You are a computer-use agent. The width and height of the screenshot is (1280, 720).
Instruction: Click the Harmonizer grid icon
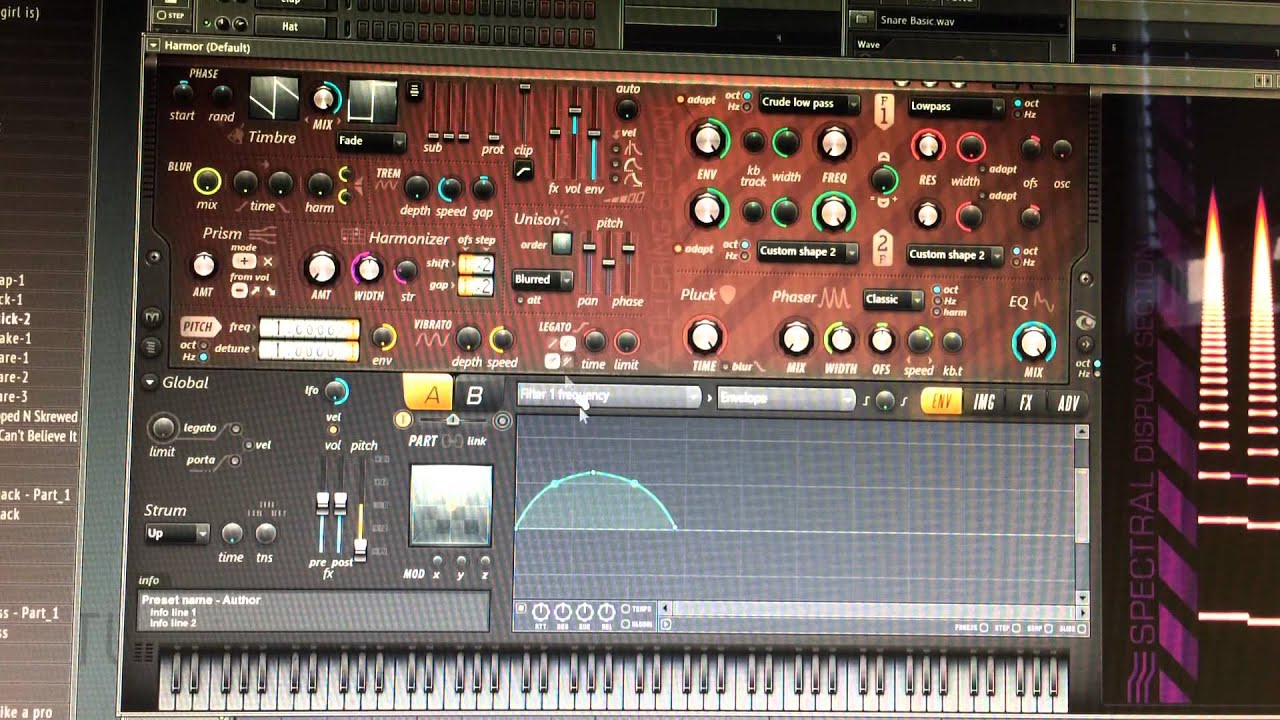(352, 237)
